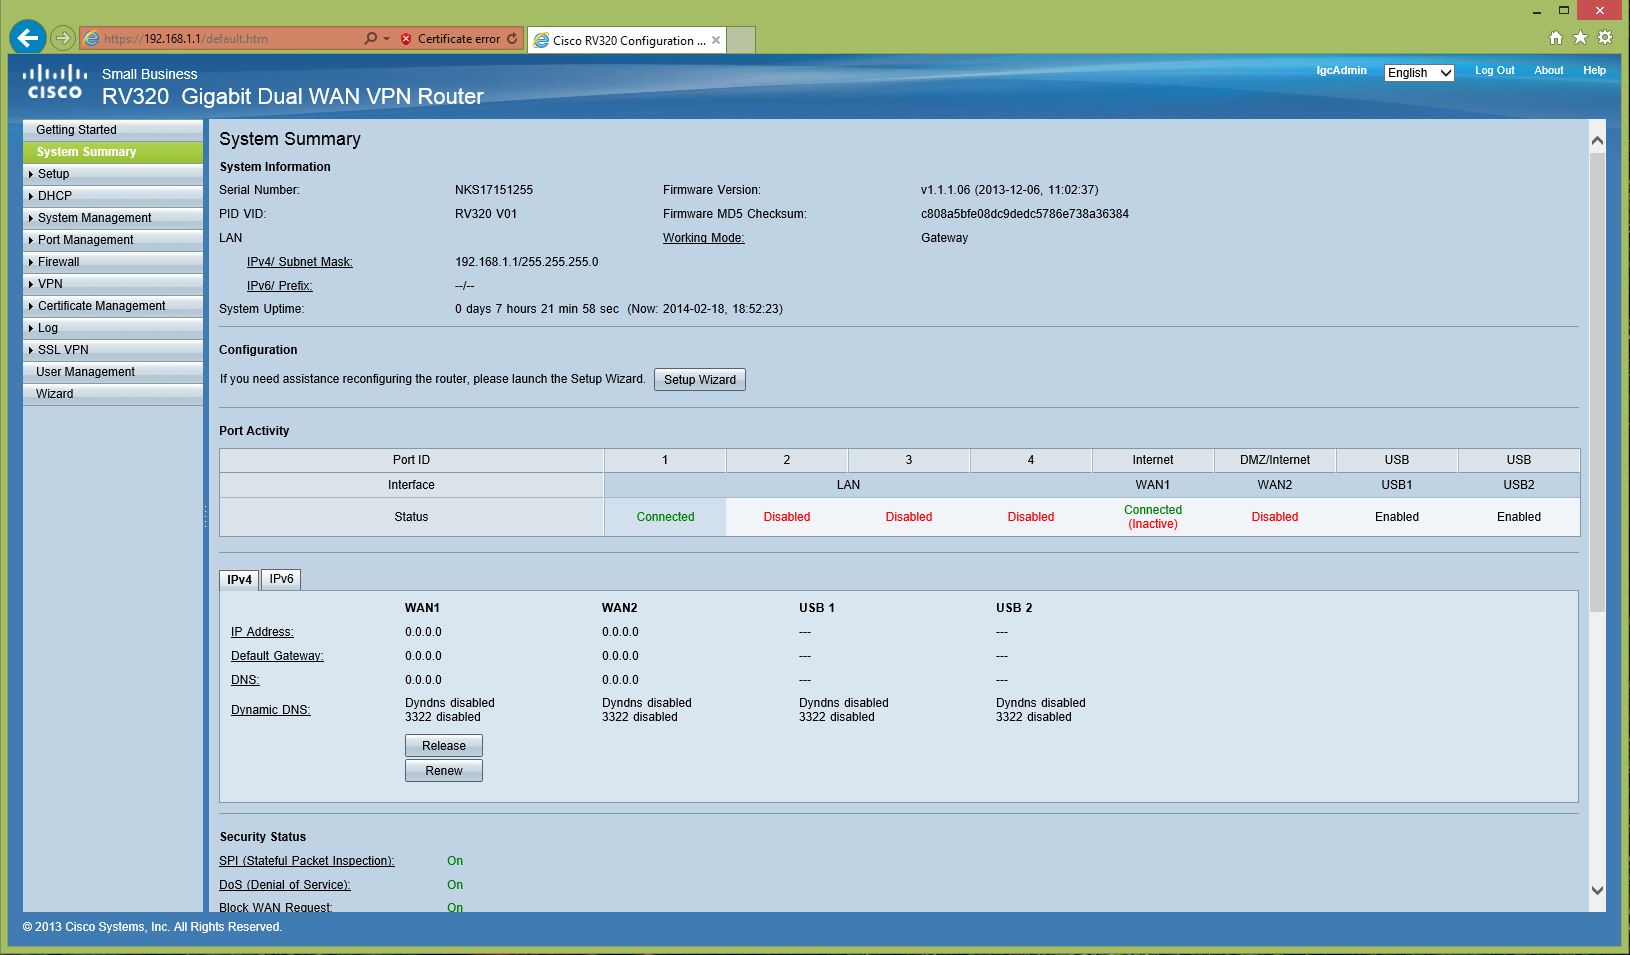Open the About link in the header

[1548, 71]
